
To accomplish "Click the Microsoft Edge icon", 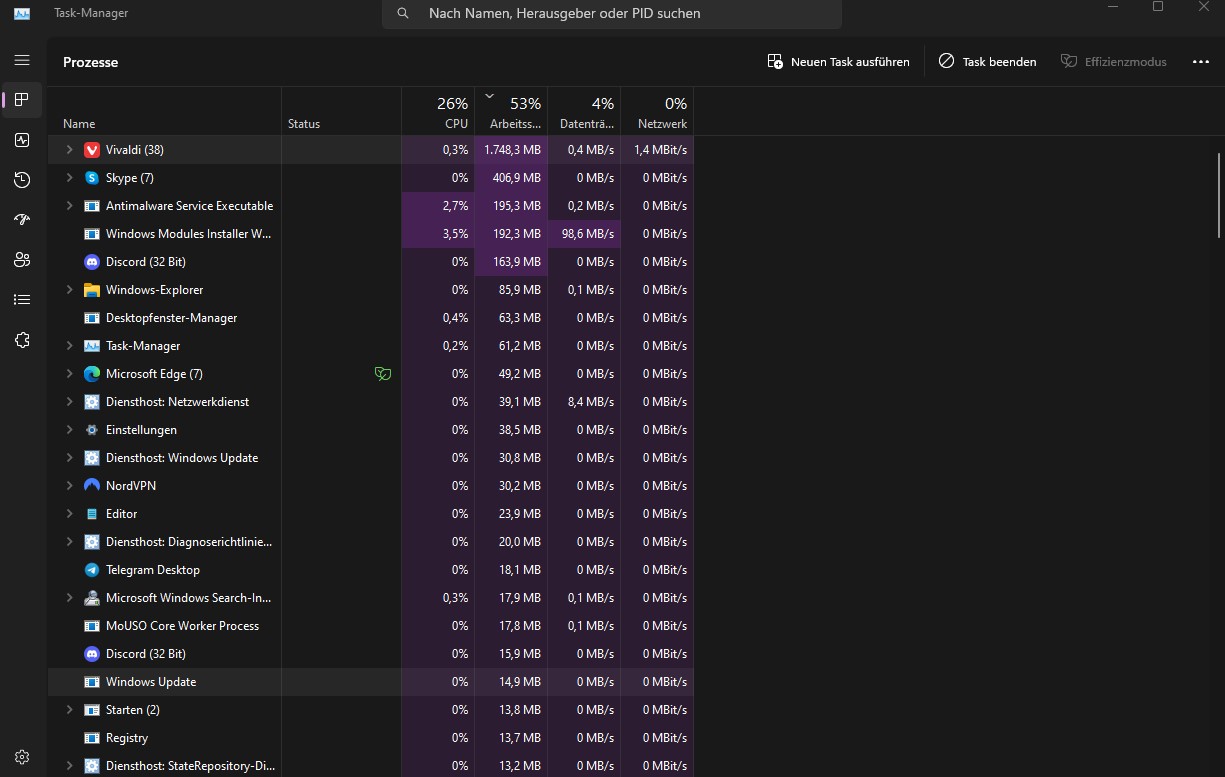I will [x=92, y=374].
